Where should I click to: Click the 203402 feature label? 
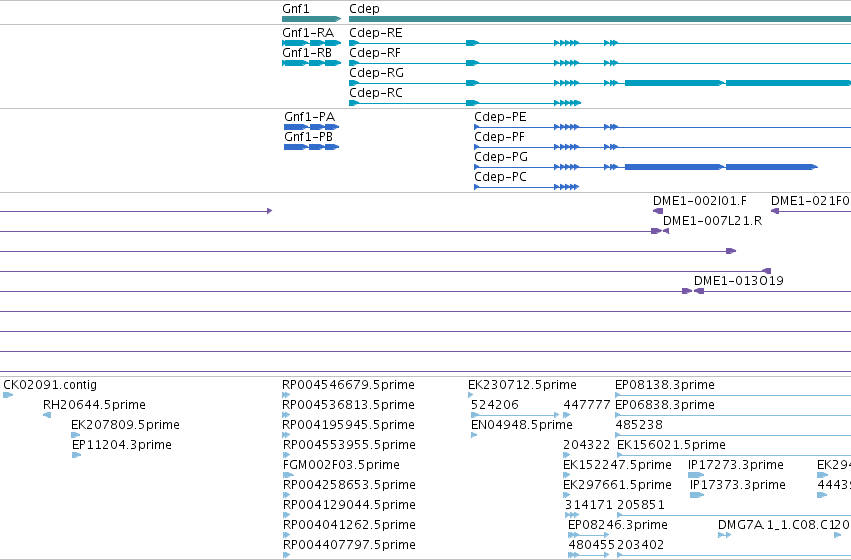pyautogui.click(x=640, y=546)
